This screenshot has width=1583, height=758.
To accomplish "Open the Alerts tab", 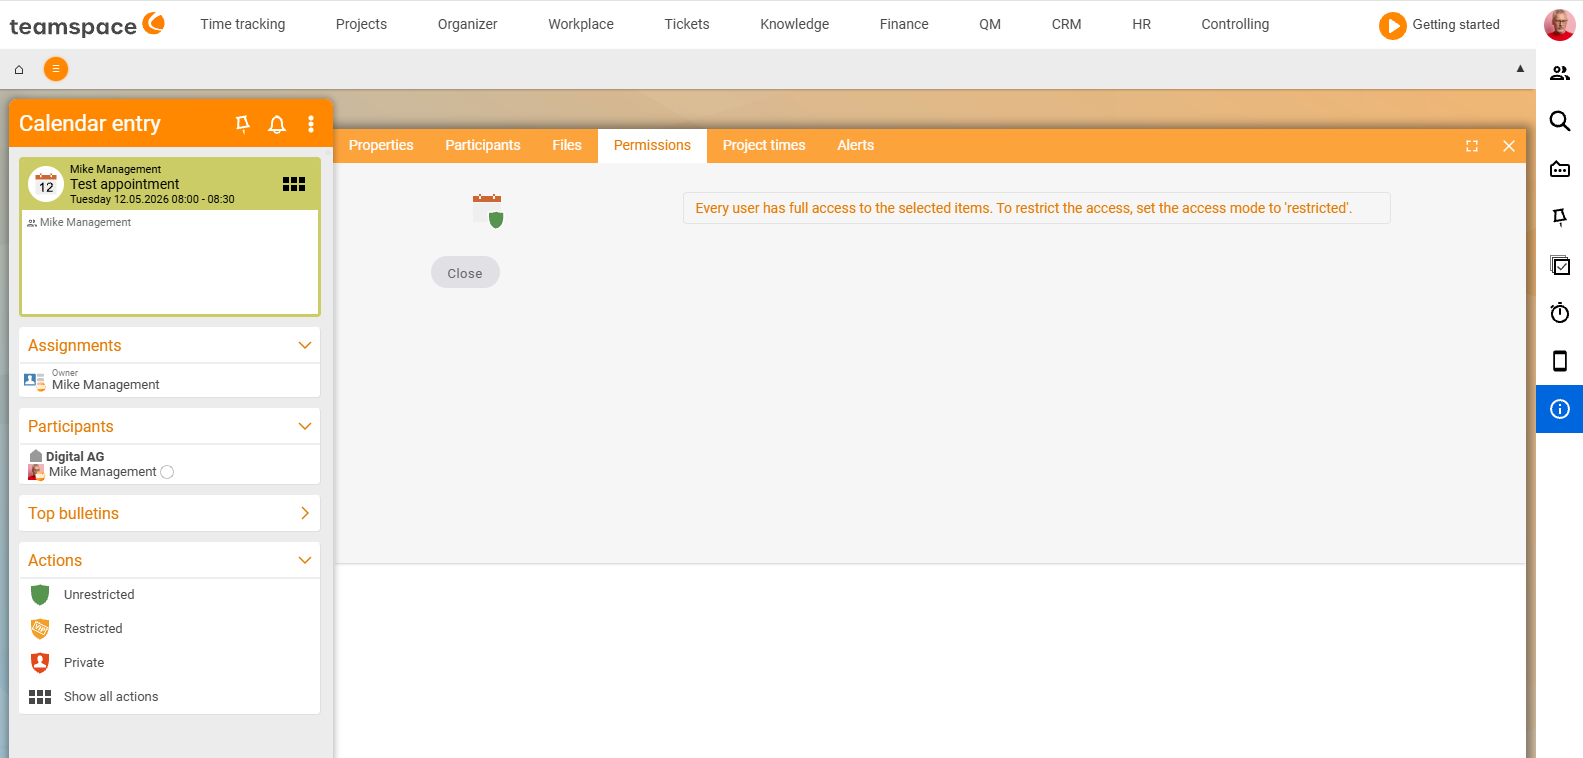I will point(856,145).
